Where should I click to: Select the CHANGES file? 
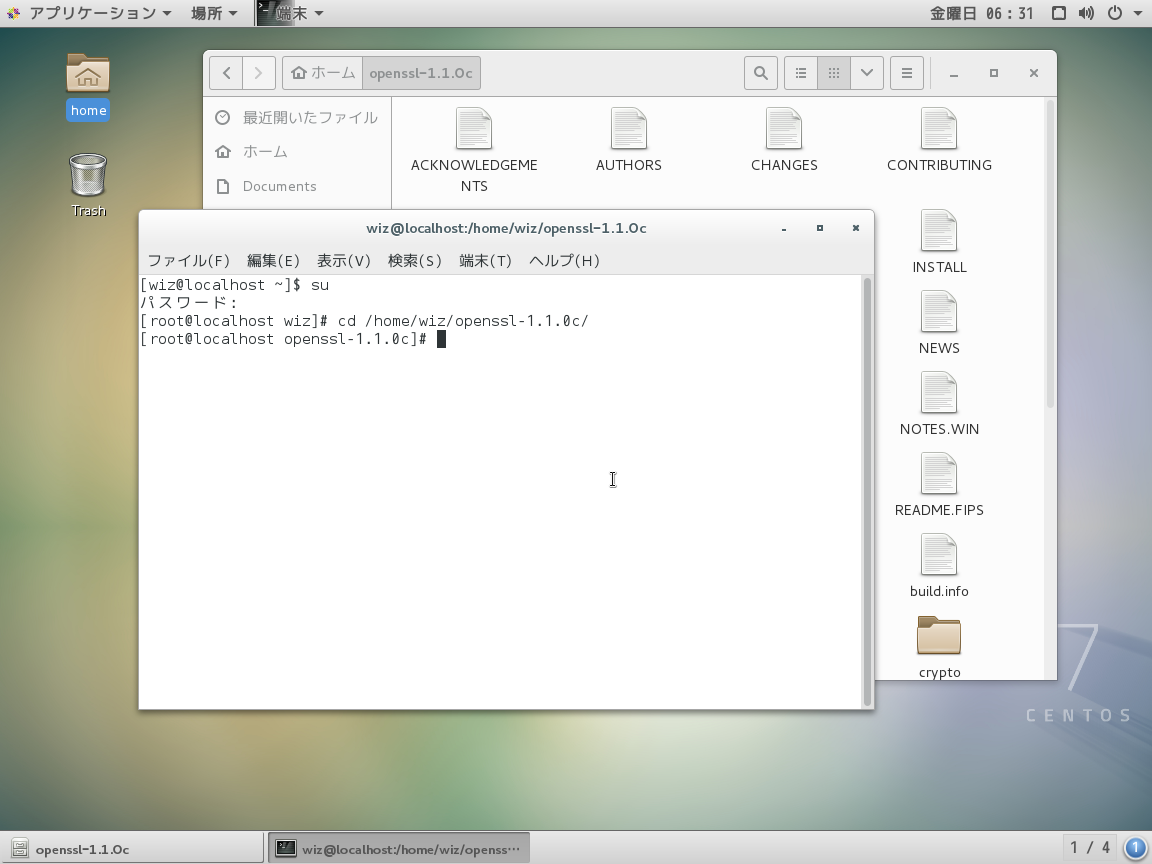click(x=784, y=140)
